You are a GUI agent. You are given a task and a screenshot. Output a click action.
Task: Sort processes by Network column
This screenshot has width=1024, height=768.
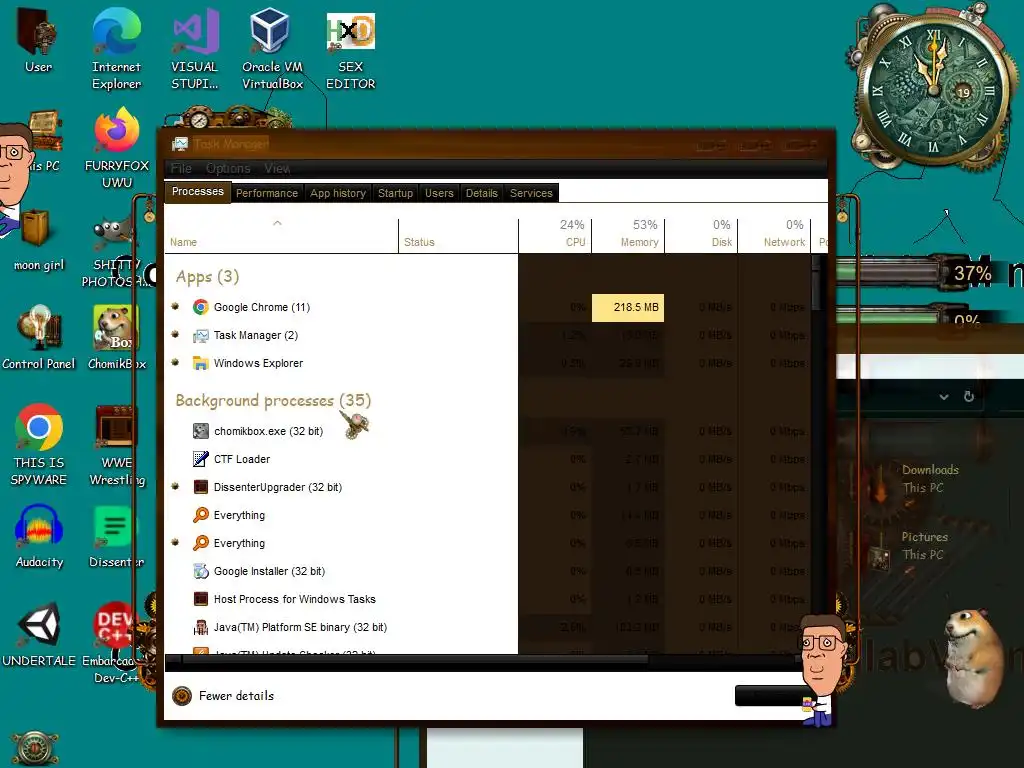tap(774, 236)
